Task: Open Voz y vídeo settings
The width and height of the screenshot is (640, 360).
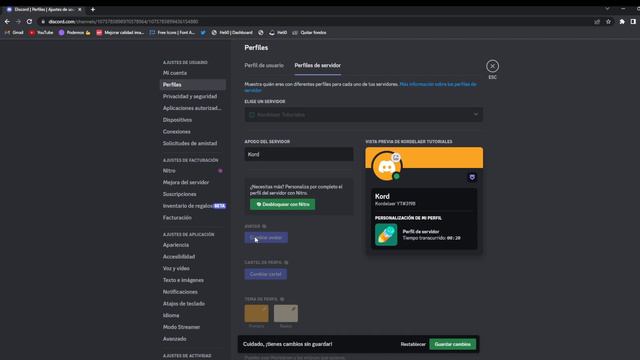Action: click(x=193, y=268)
